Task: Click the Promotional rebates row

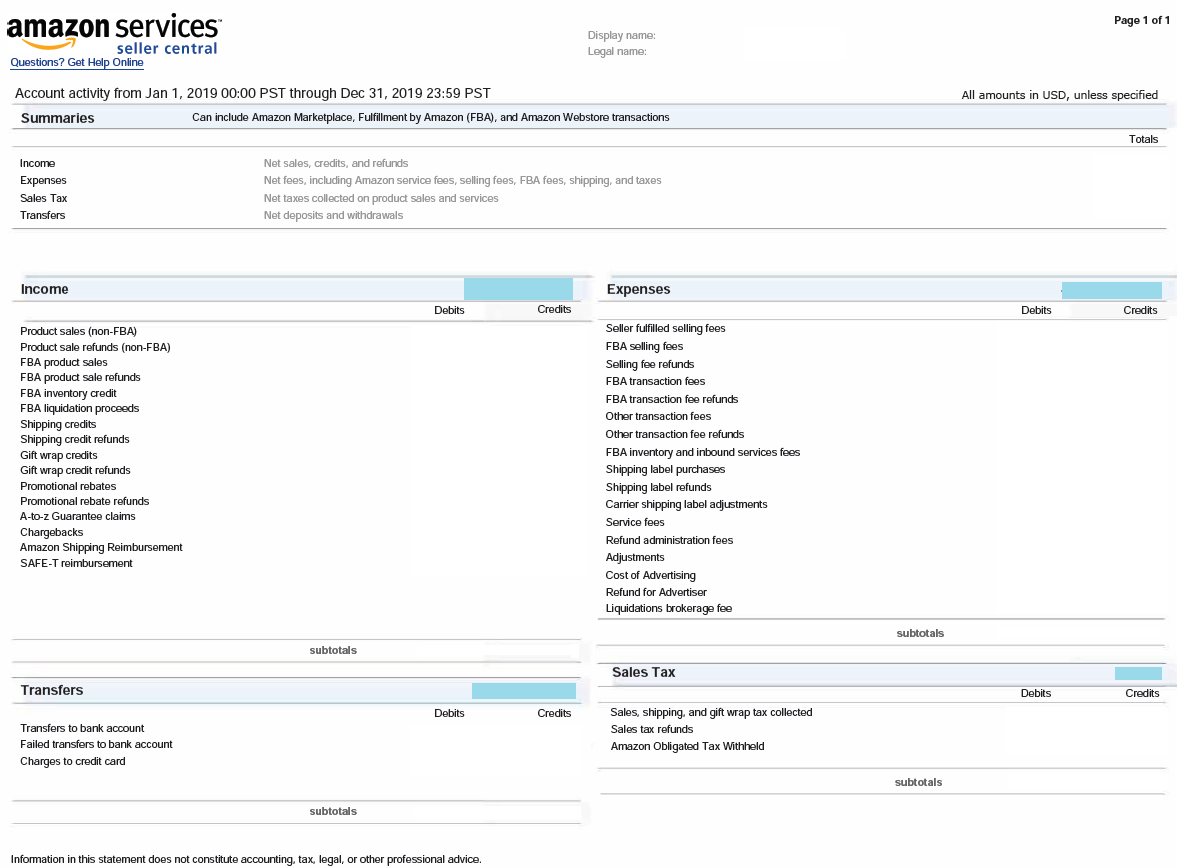Action: 68,486
